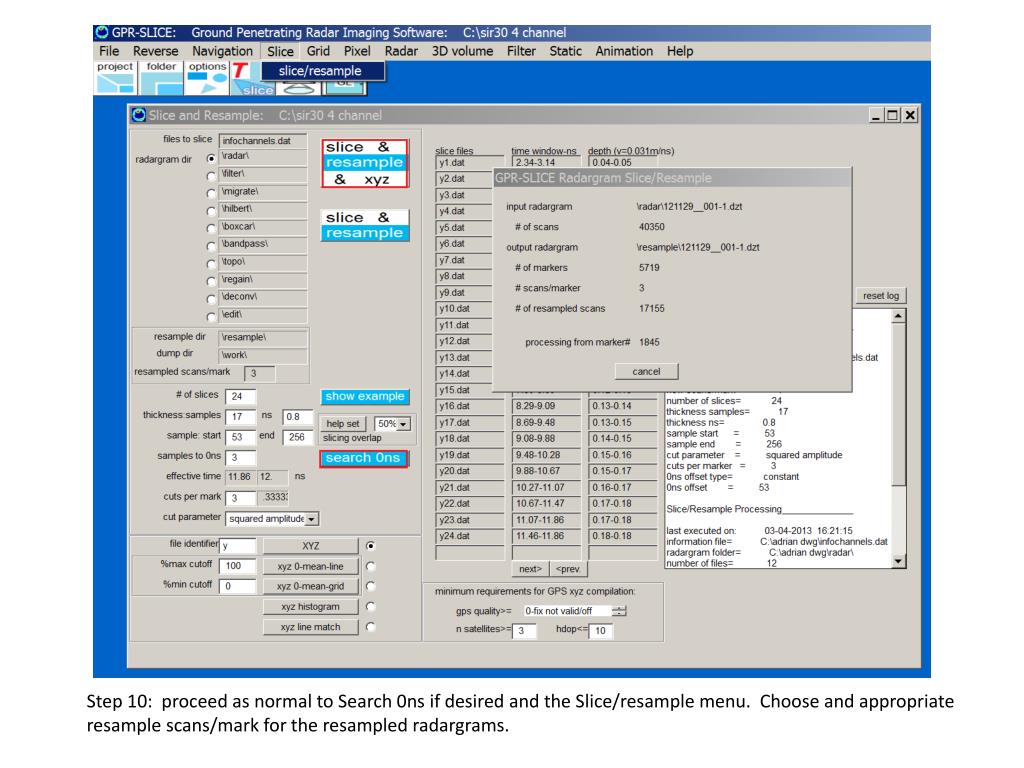Click the sample start input field
Screen dimensions: 1024x768
[x=240, y=437]
